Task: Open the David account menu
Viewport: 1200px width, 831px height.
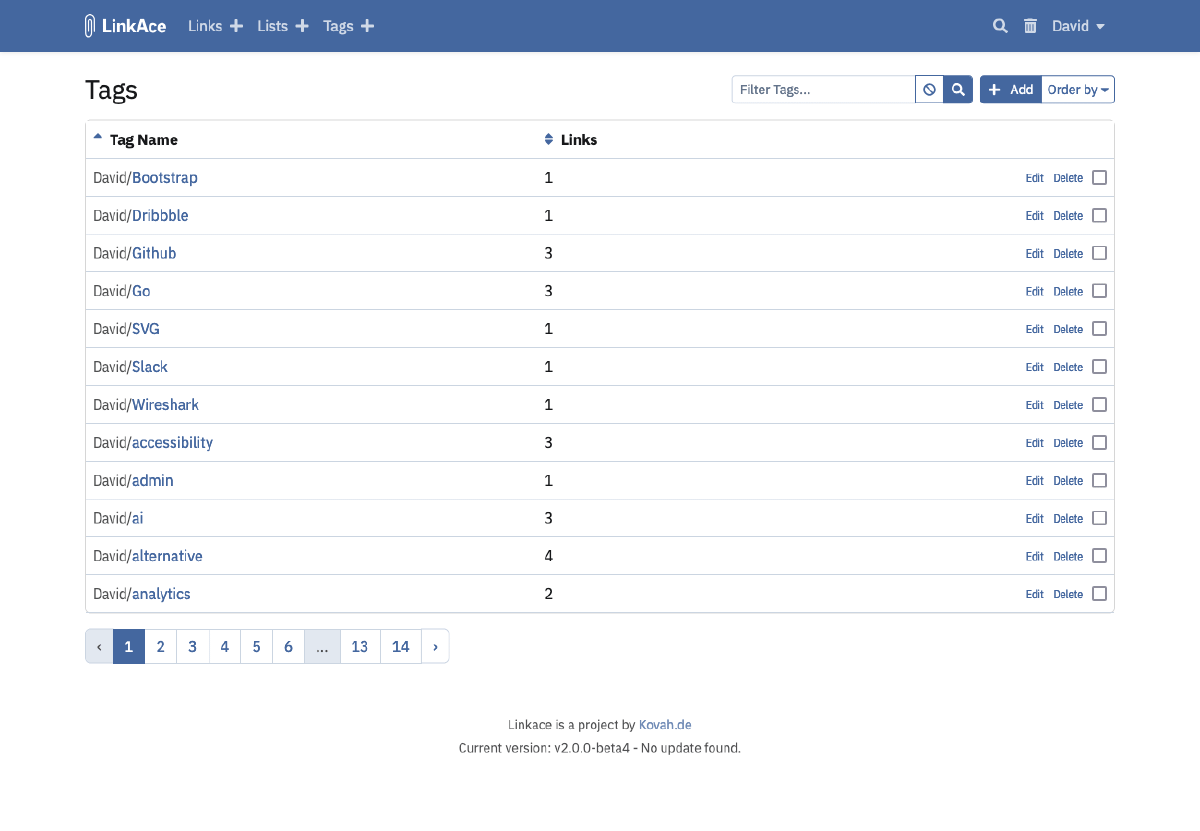Action: coord(1078,26)
